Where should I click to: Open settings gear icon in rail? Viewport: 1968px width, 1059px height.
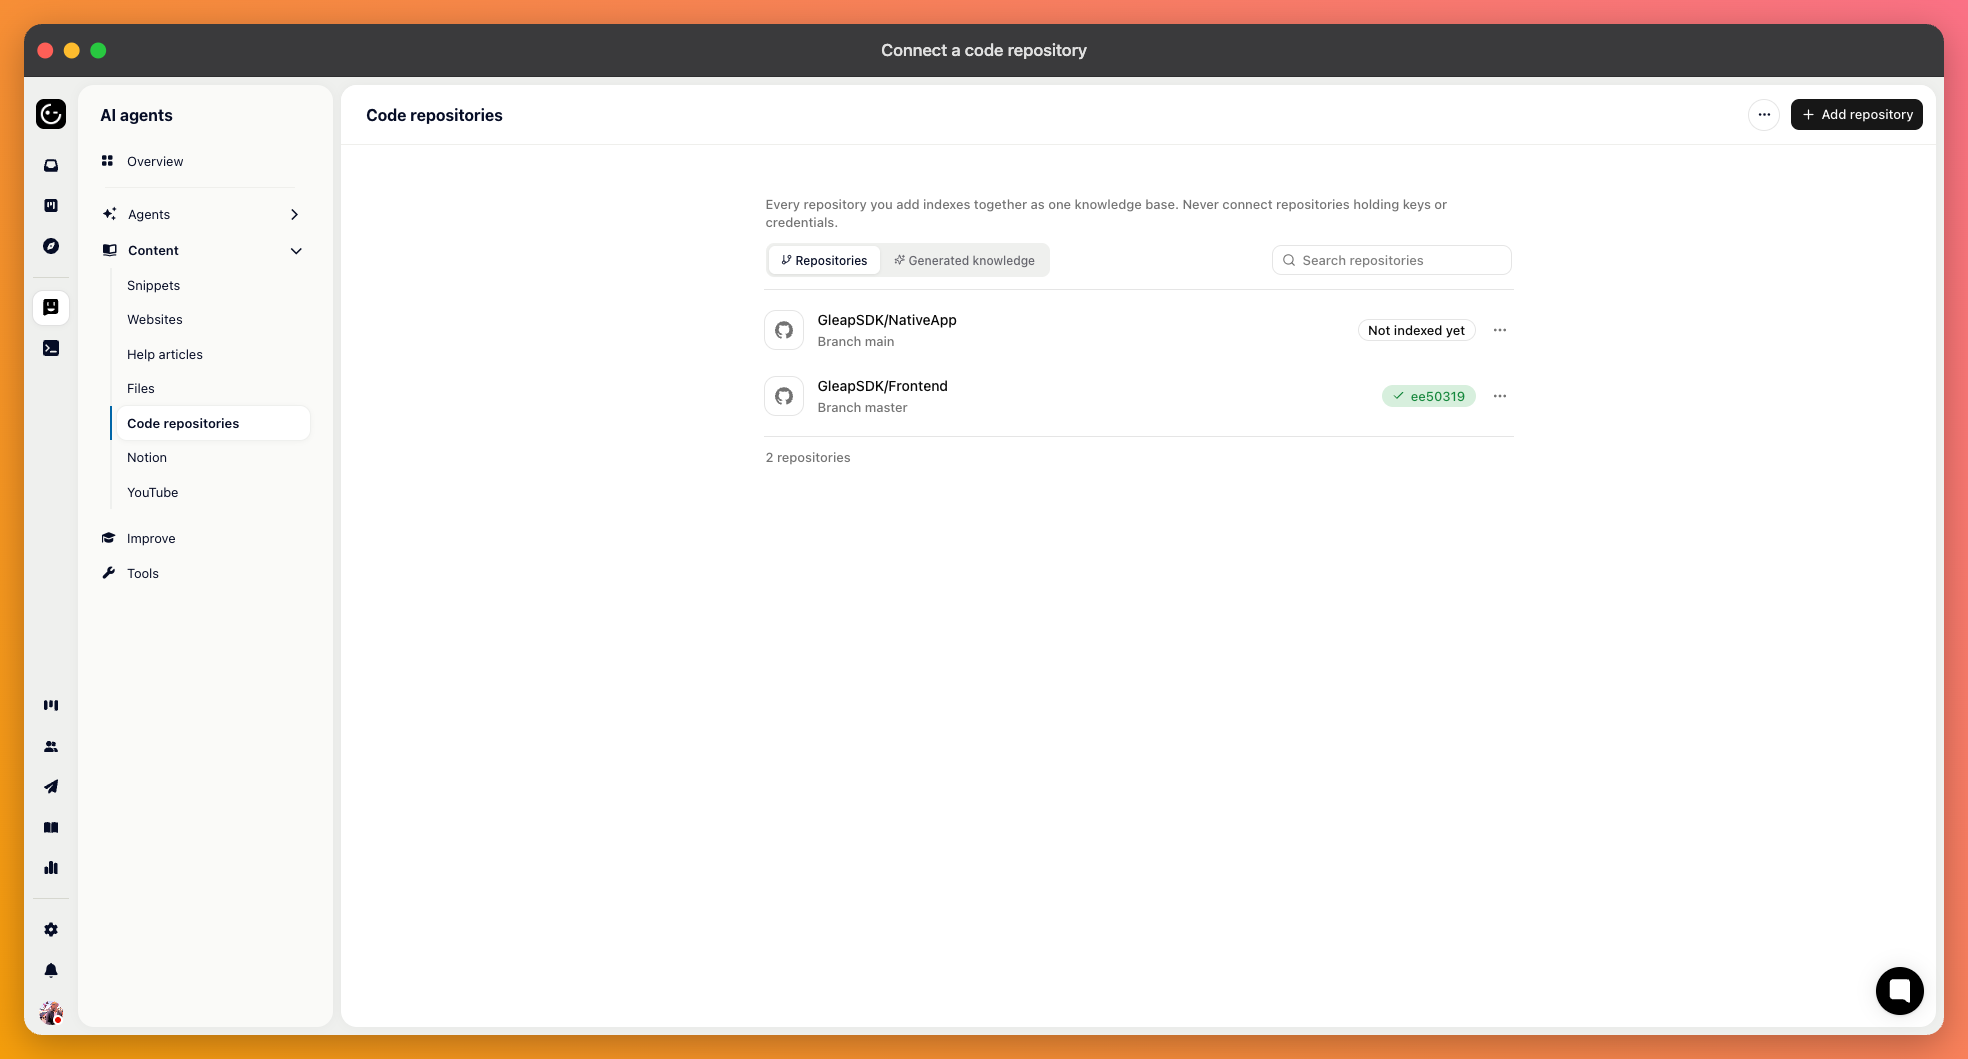tap(51, 930)
